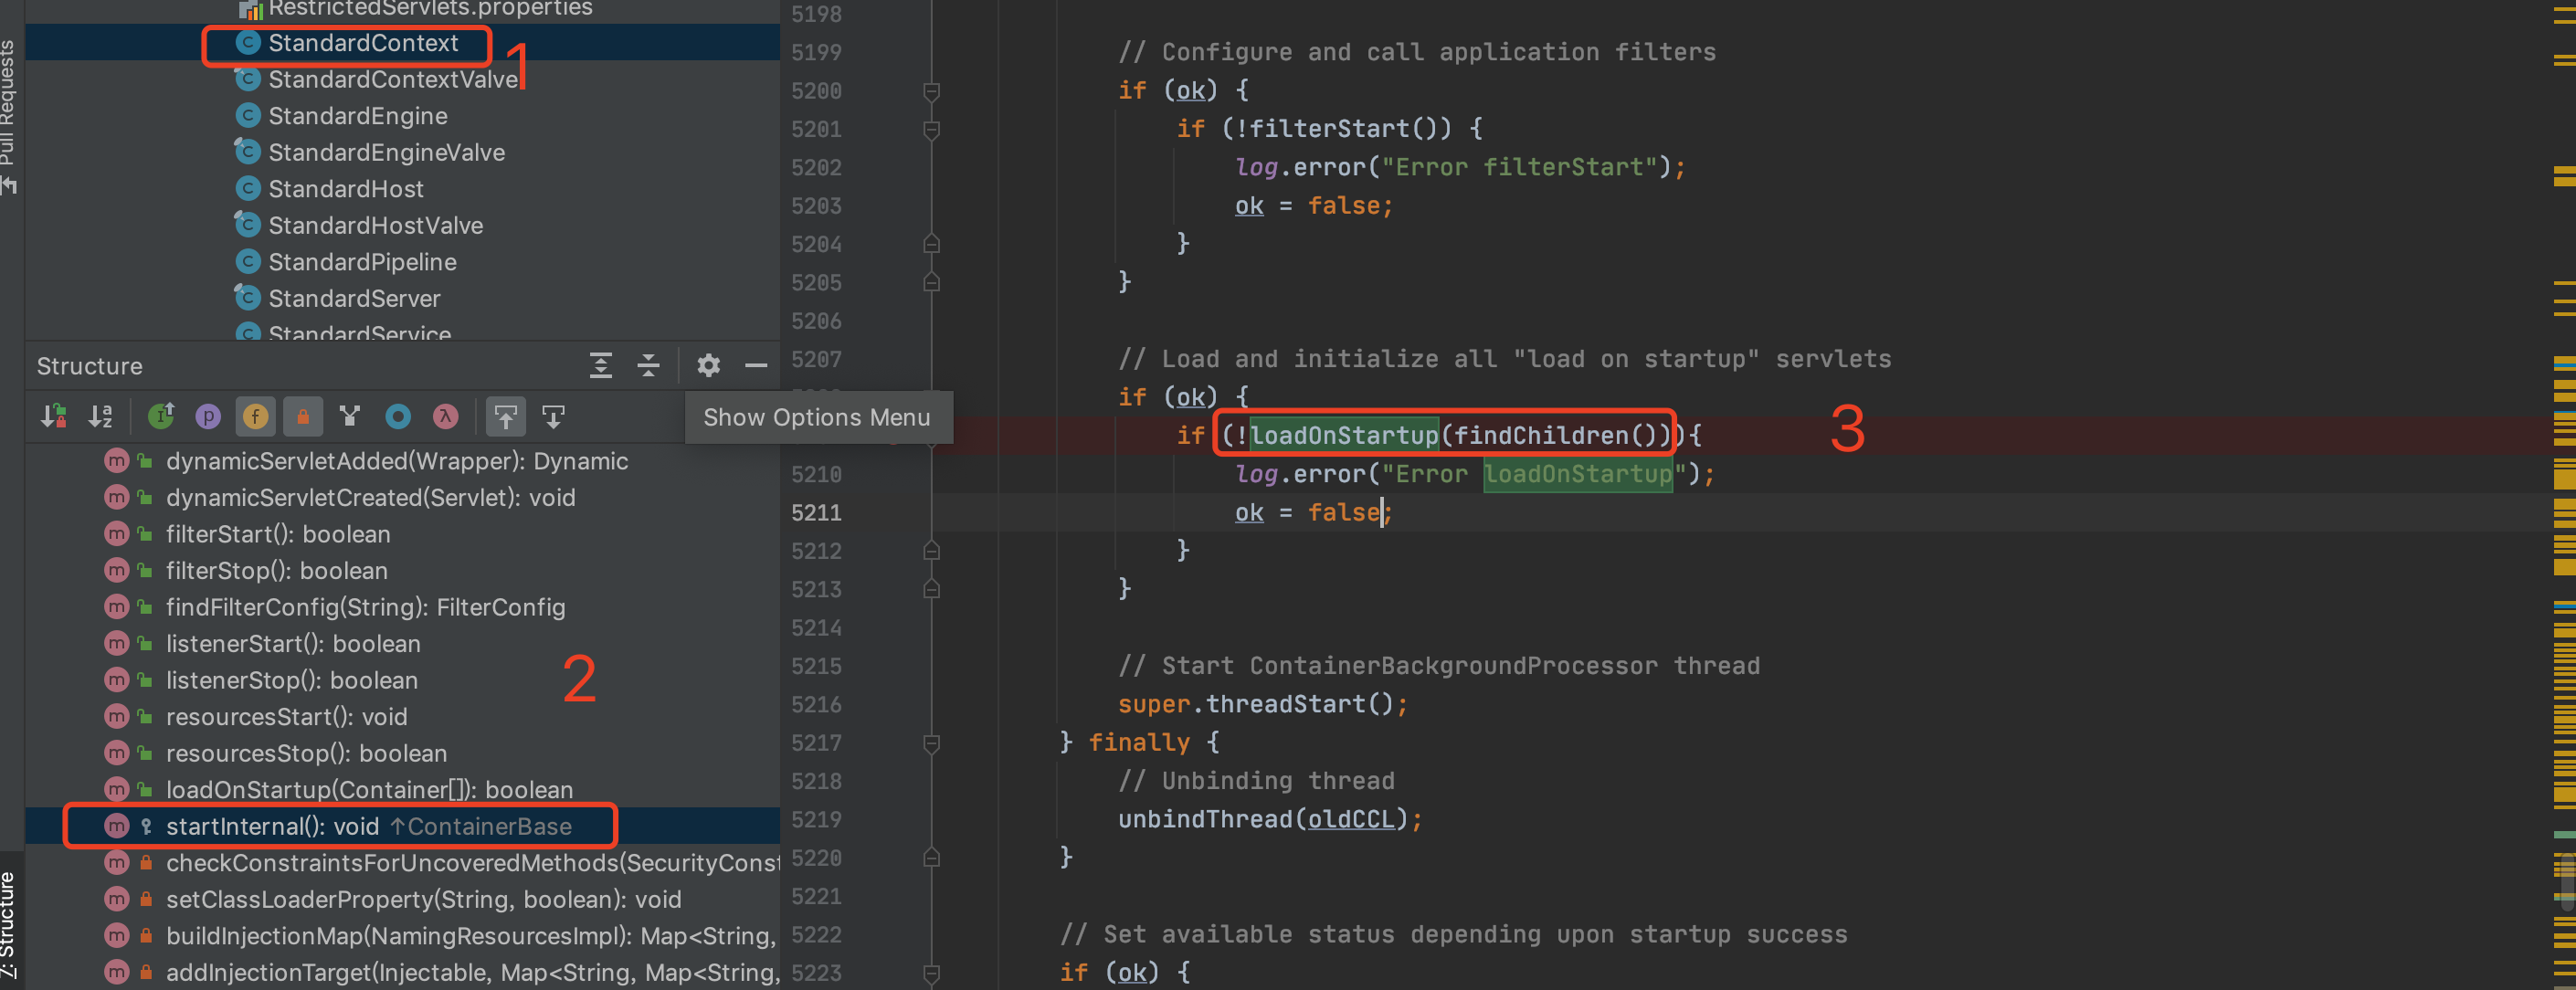Image resolution: width=2576 pixels, height=990 pixels.
Task: Select loadOnStartup(Container[]) method in Structure
Action: [x=369, y=789]
